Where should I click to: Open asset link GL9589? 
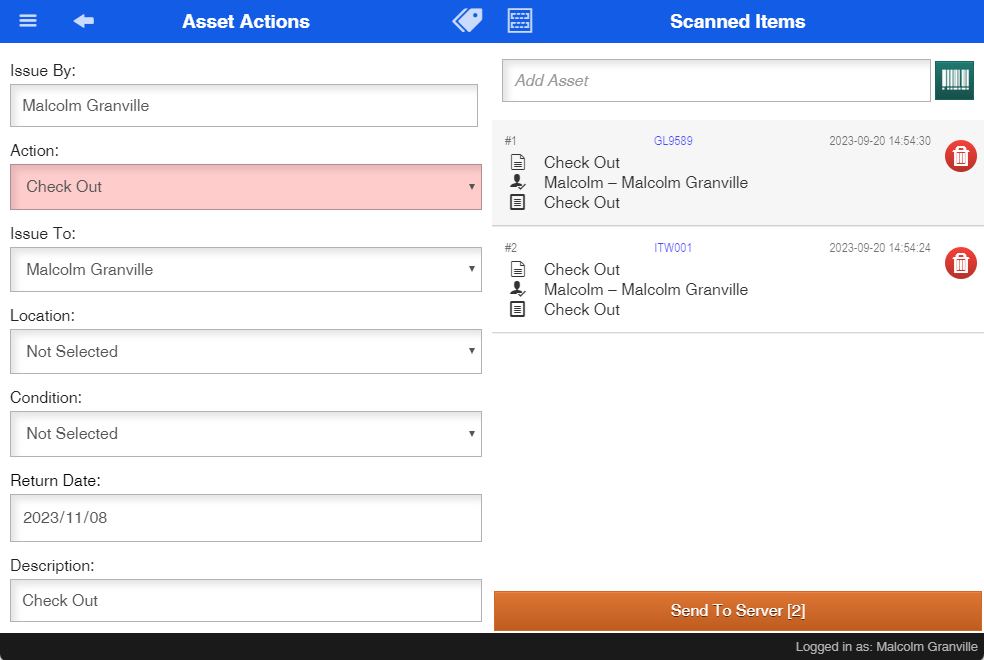tap(673, 141)
